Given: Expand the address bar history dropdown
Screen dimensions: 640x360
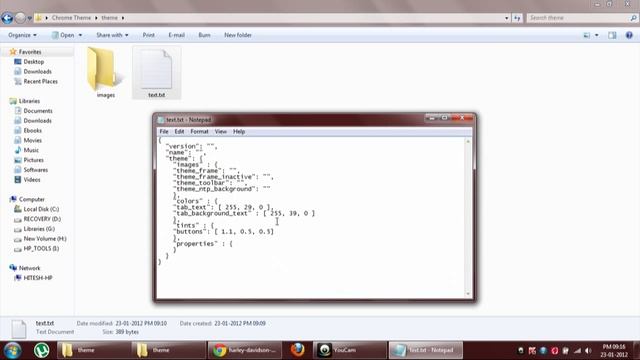Looking at the screenshot, I should (x=507, y=18).
